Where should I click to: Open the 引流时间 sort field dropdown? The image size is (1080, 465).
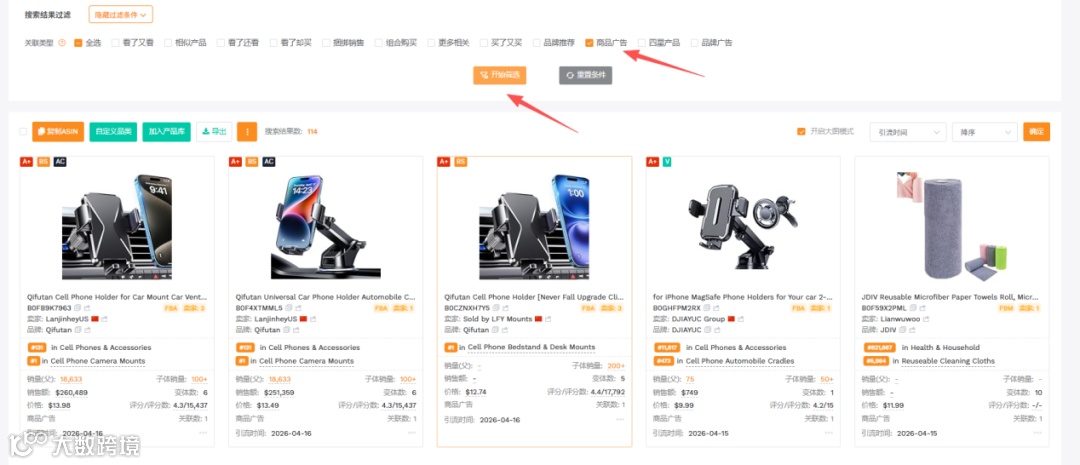coord(908,132)
